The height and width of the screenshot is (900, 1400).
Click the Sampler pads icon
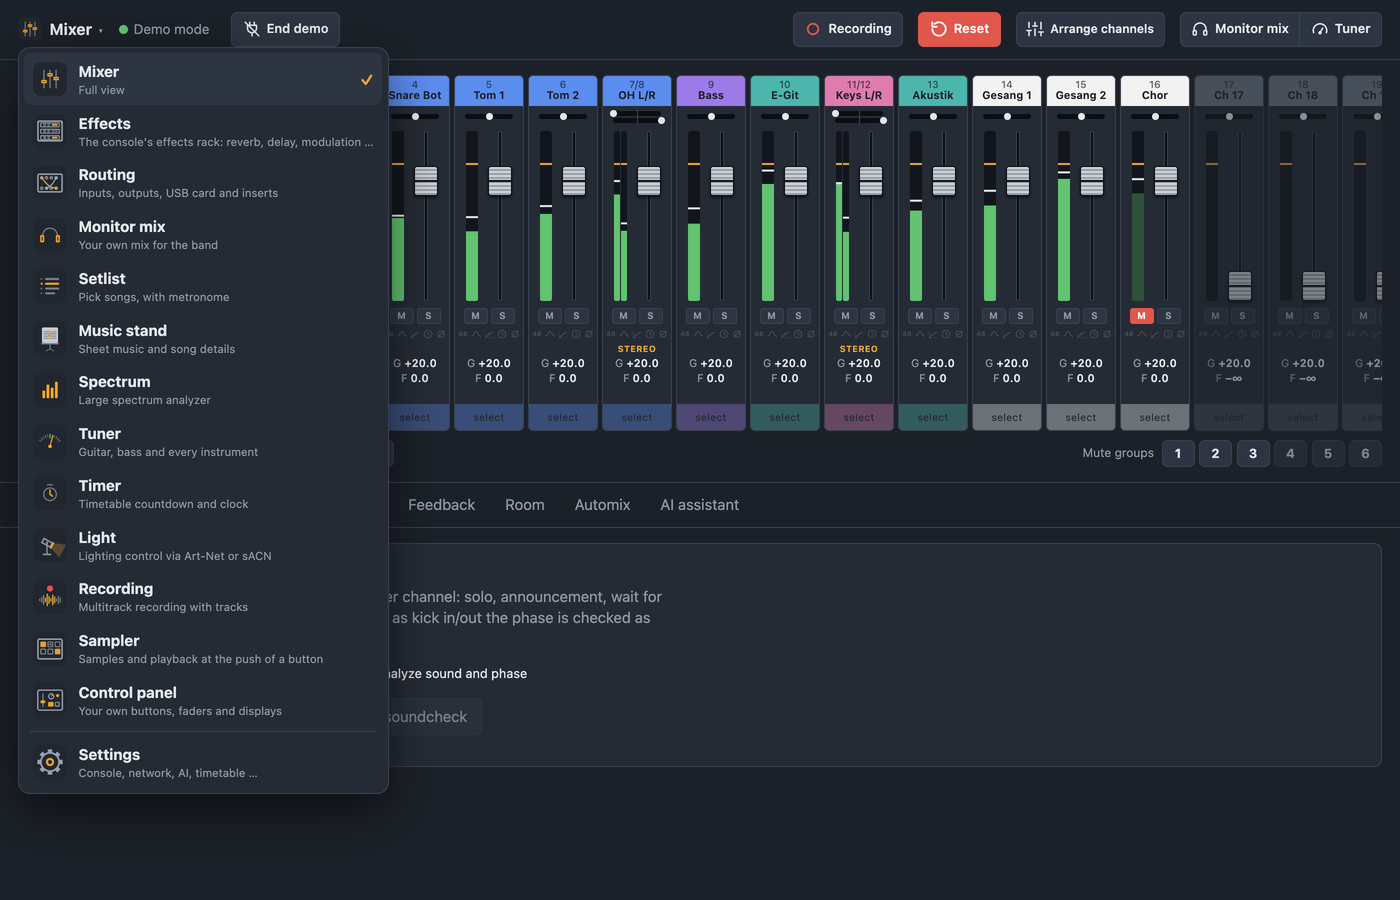[x=50, y=649]
